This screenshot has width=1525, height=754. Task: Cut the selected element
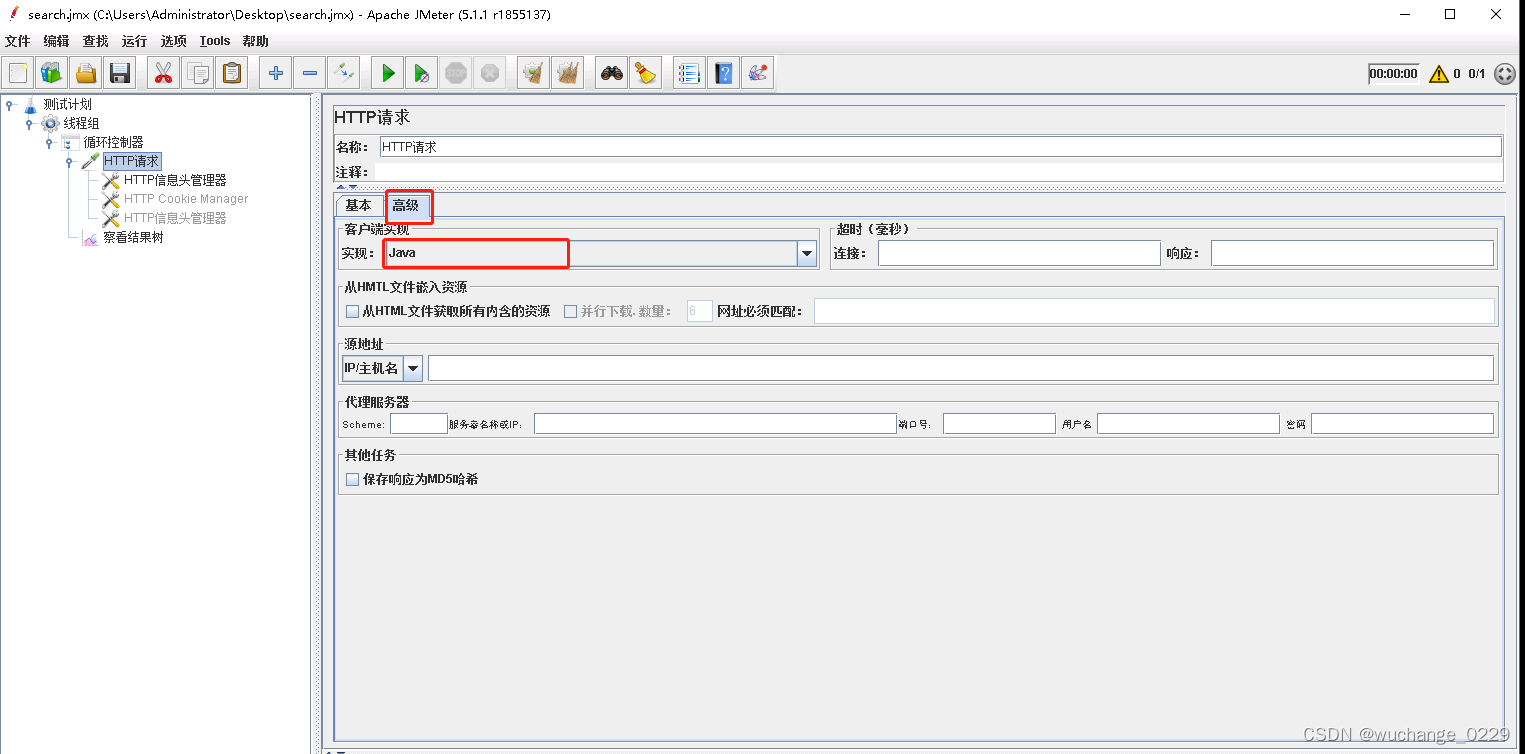coord(163,72)
